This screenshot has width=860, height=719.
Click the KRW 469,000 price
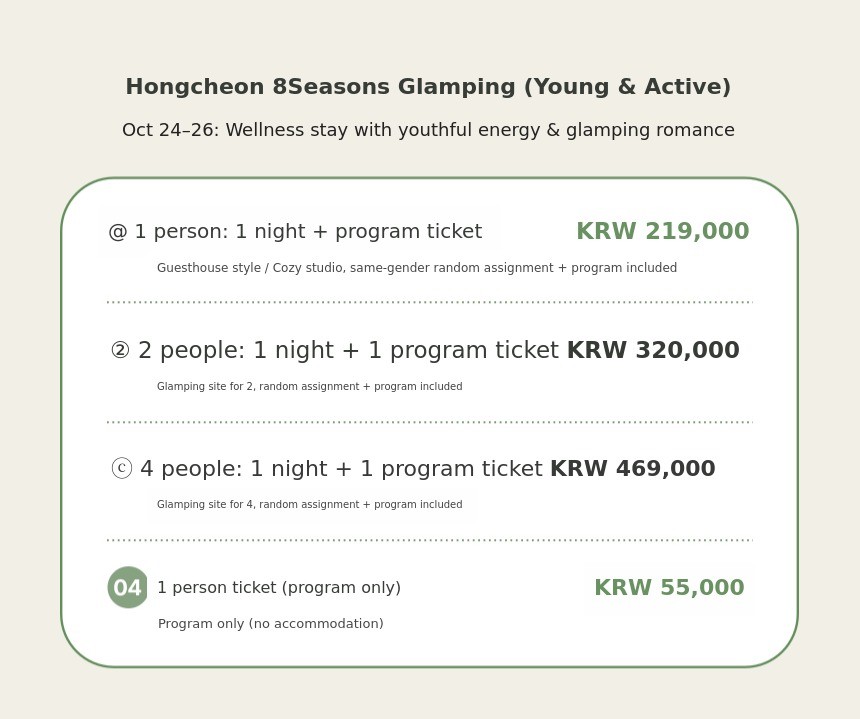coord(632,469)
